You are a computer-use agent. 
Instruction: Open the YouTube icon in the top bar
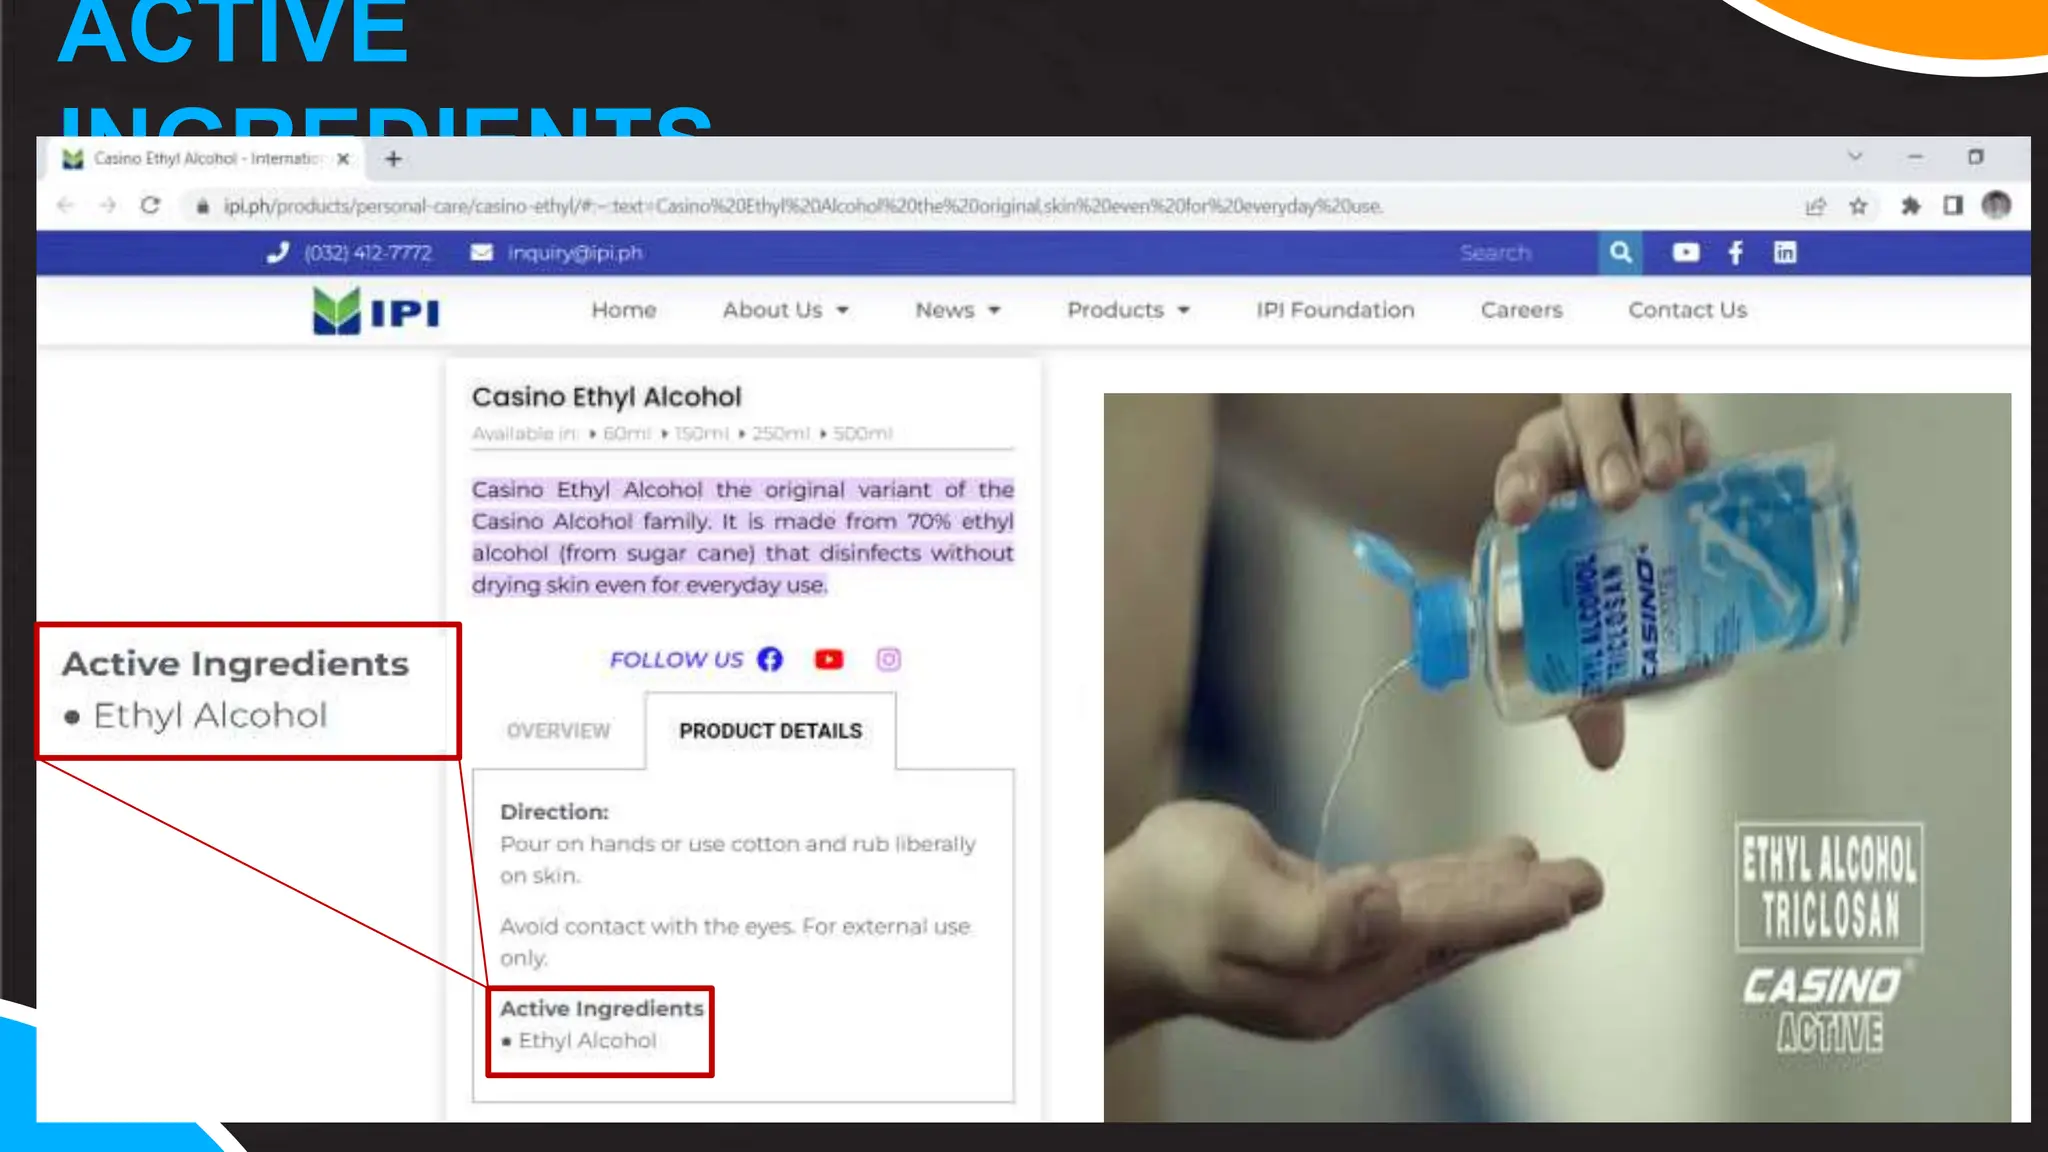tap(1686, 253)
